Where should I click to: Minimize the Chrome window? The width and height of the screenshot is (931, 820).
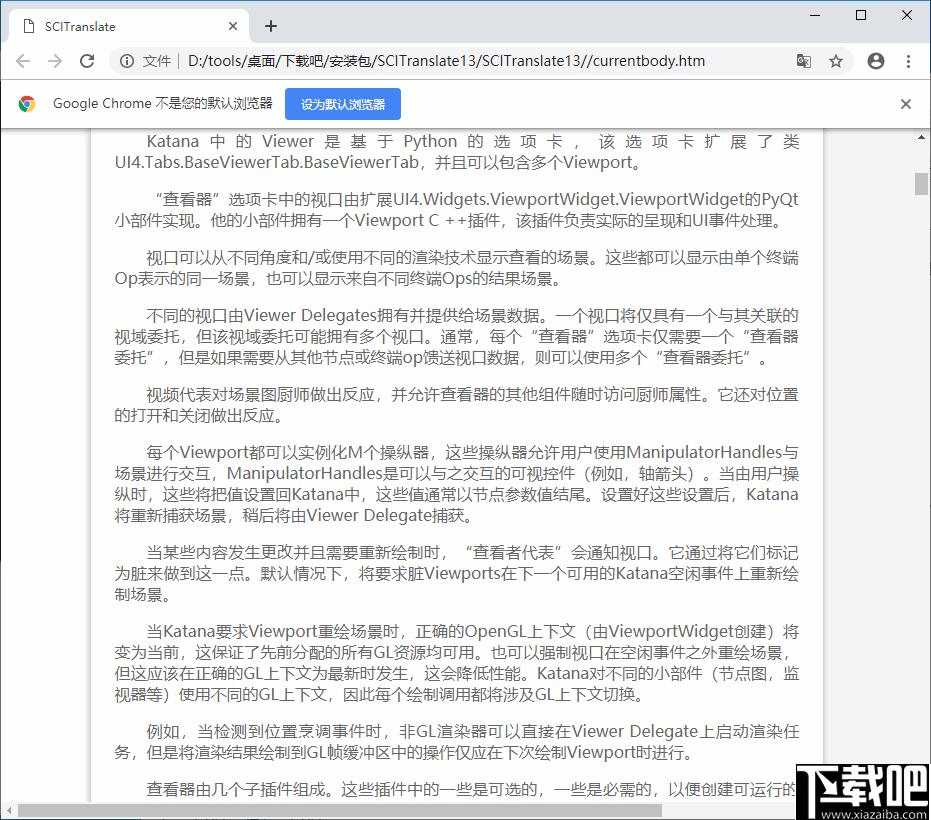point(815,15)
